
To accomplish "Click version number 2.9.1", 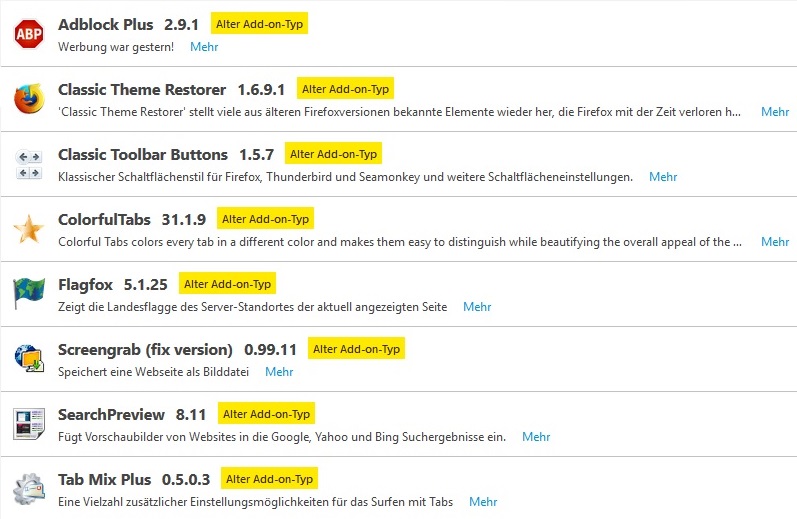I will pos(181,24).
